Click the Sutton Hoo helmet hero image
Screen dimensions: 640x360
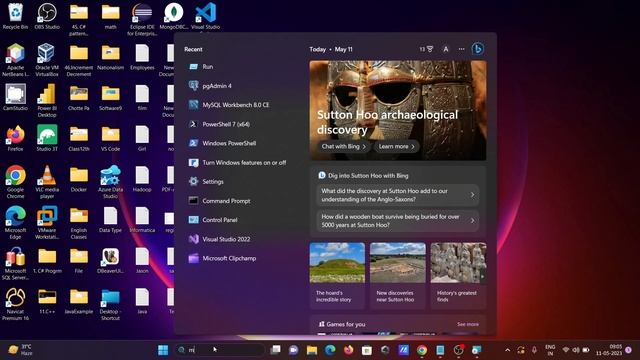[x=398, y=110]
